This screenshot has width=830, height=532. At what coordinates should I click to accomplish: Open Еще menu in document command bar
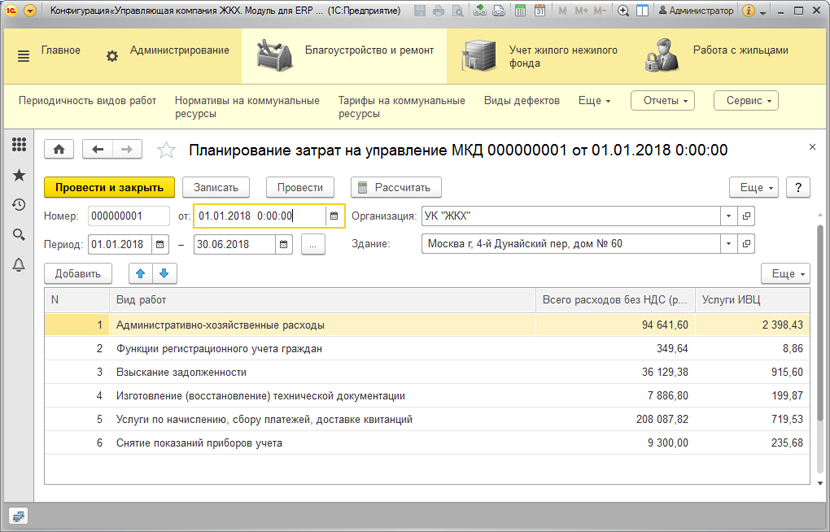tap(754, 187)
